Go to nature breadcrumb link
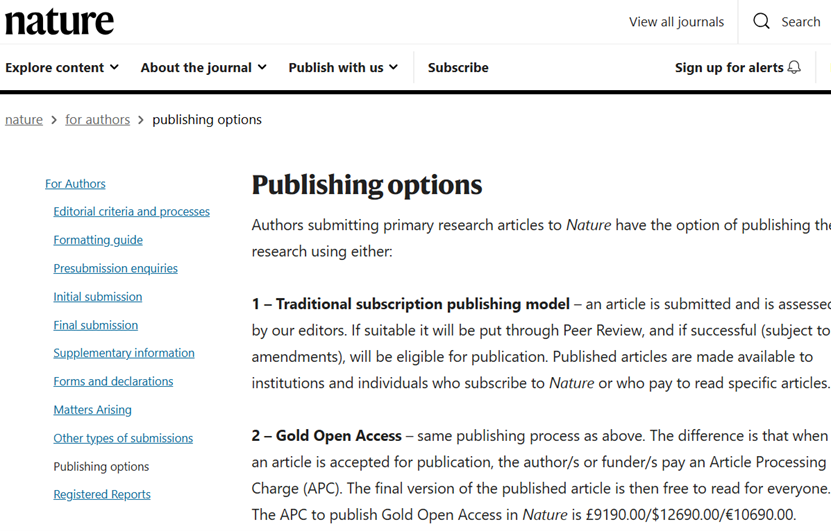 (24, 119)
